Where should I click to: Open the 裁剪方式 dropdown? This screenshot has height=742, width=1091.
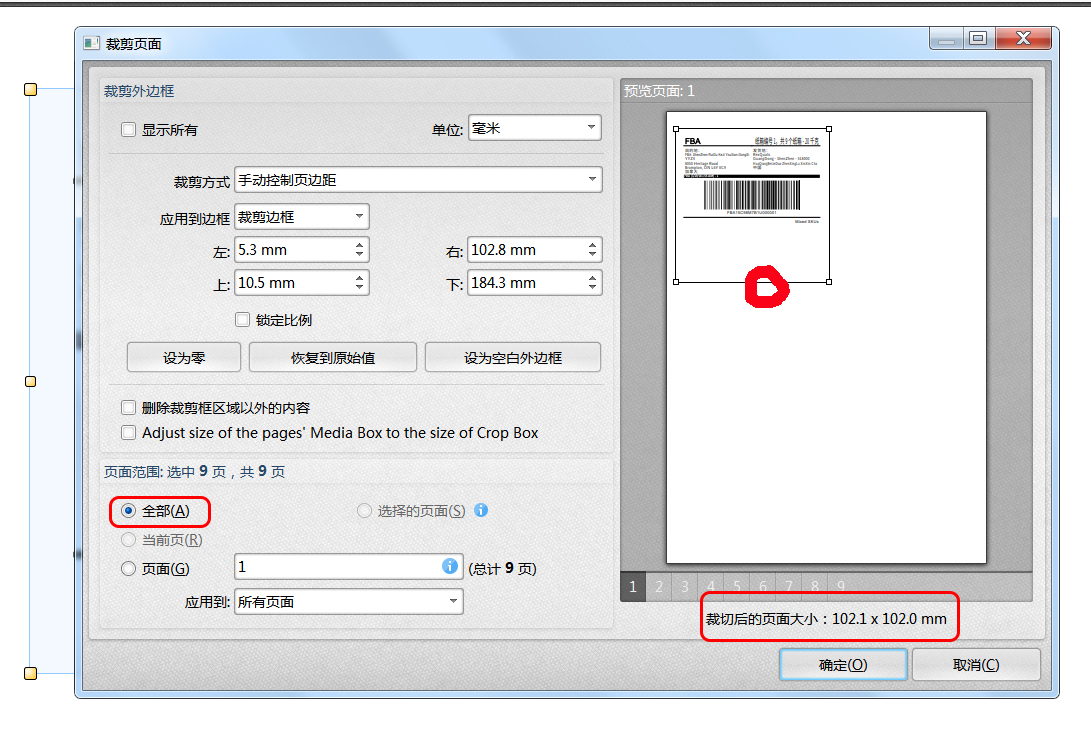tap(418, 180)
